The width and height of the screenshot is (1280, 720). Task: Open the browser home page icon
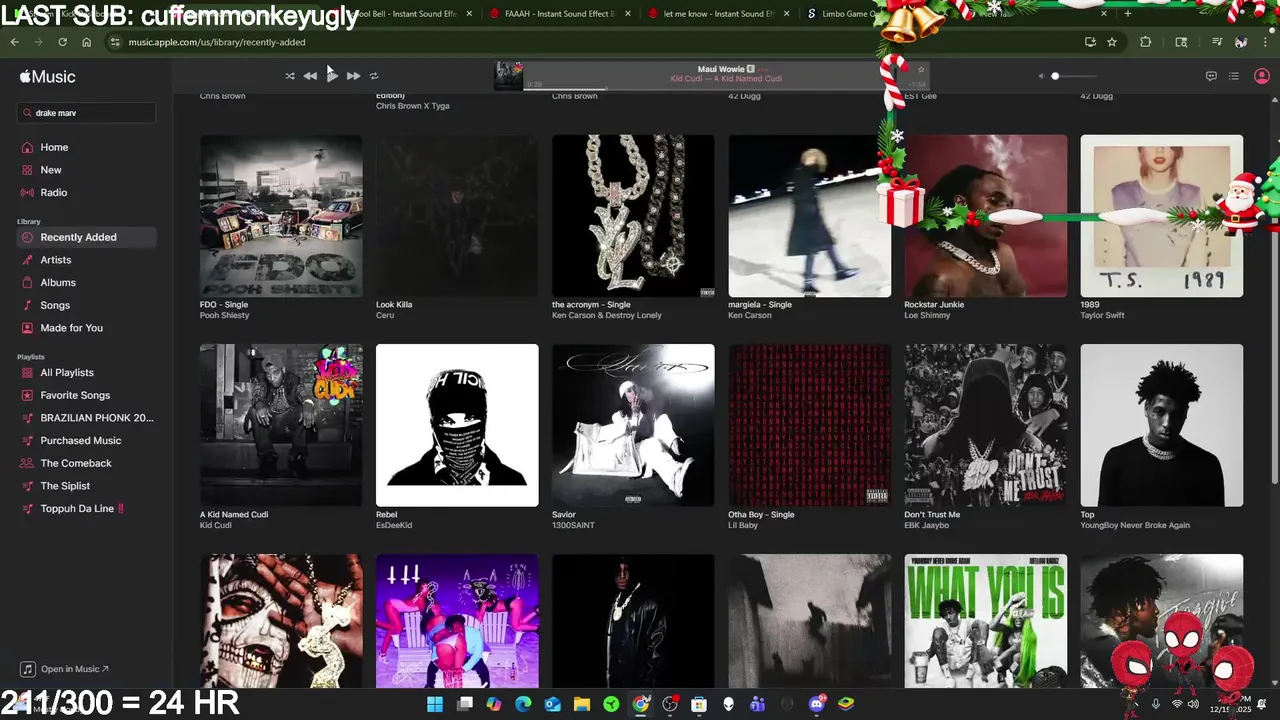pos(86,42)
